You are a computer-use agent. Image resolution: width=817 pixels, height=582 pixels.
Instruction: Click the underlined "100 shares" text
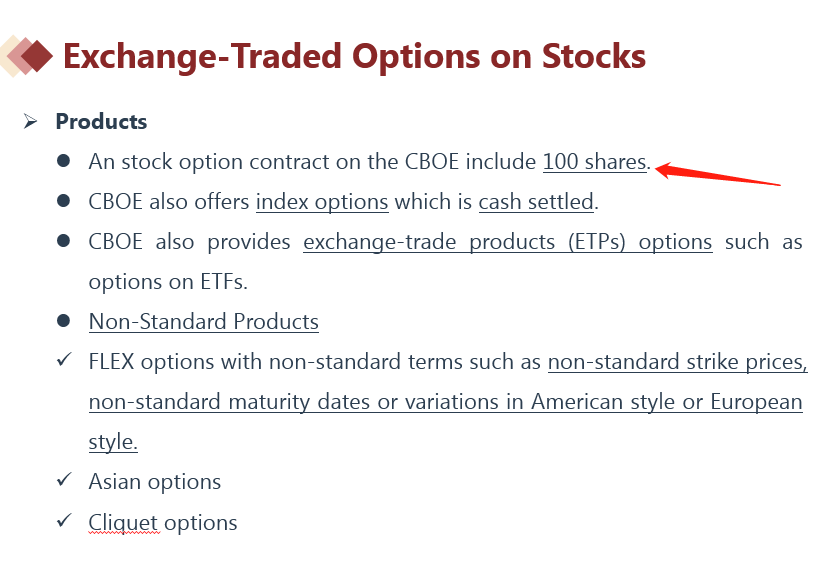594,161
